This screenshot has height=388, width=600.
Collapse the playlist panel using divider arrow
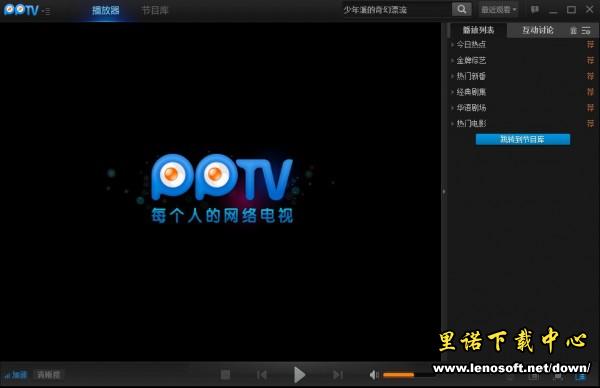click(444, 191)
